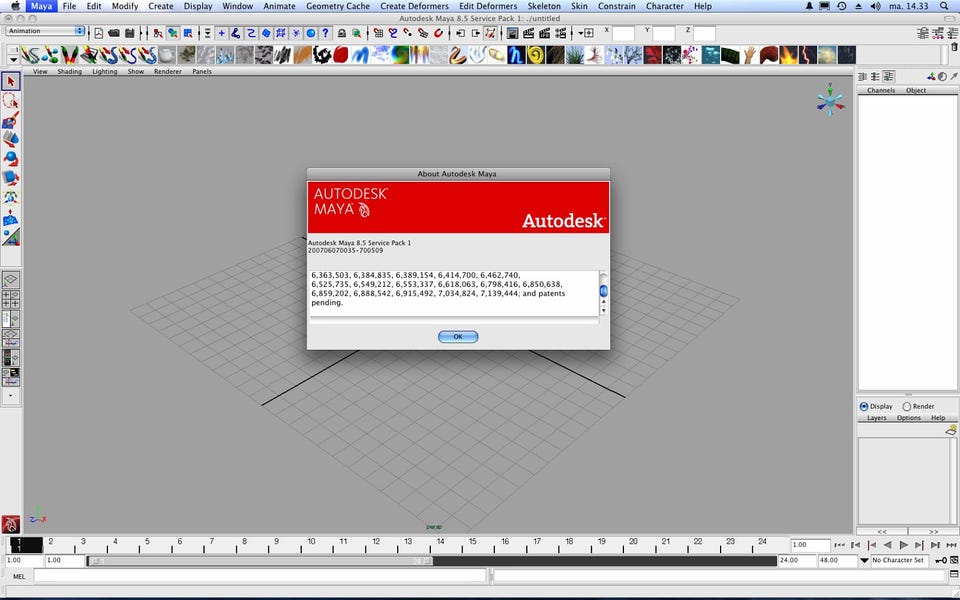Select the Move tool

click(x=10, y=140)
